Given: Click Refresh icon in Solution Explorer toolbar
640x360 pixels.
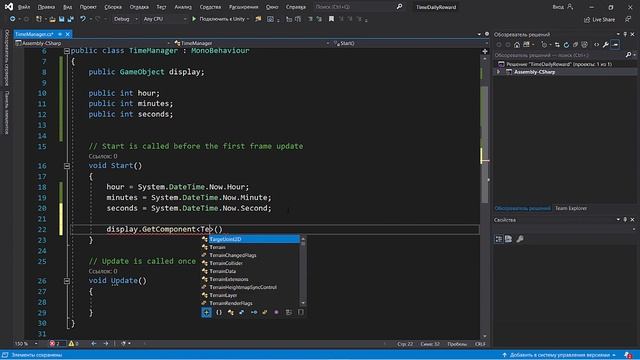Looking at the screenshot, I should pyautogui.click(x=566, y=45).
